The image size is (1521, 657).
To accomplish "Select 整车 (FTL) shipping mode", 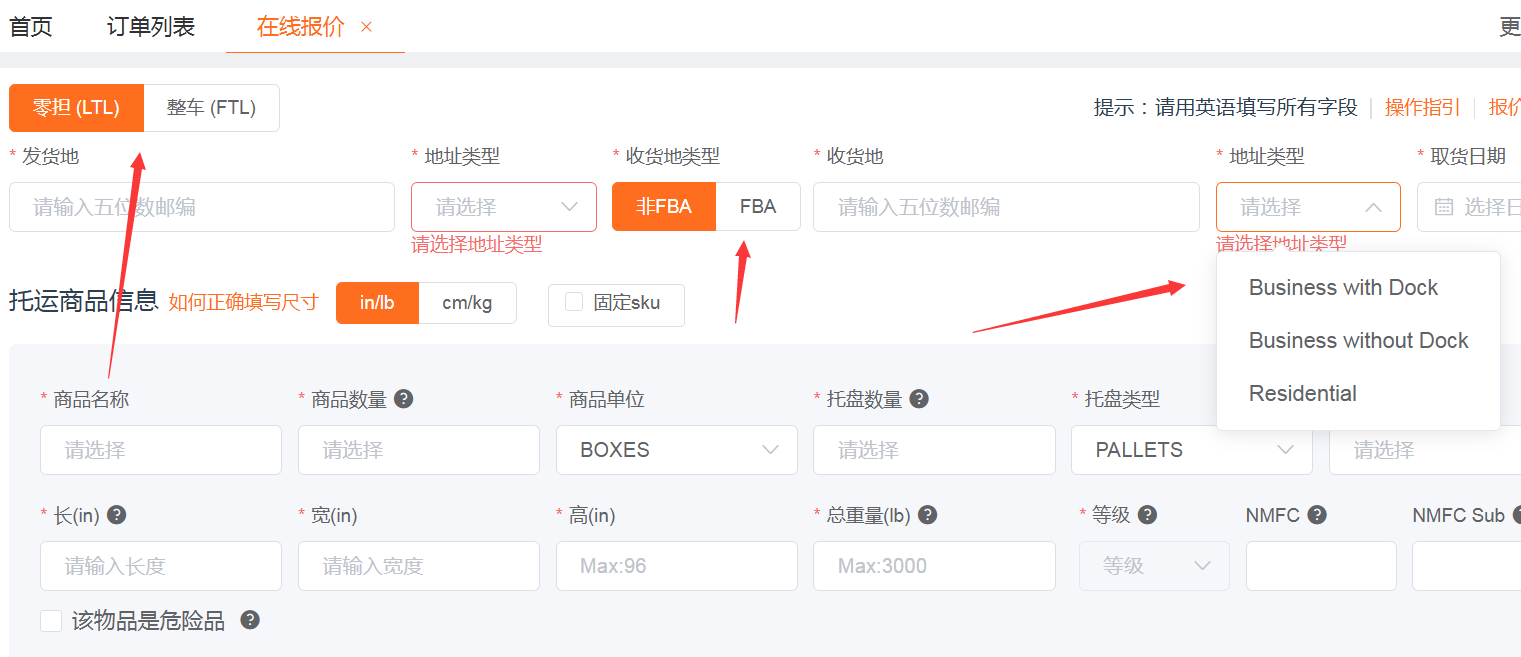I will [211, 108].
